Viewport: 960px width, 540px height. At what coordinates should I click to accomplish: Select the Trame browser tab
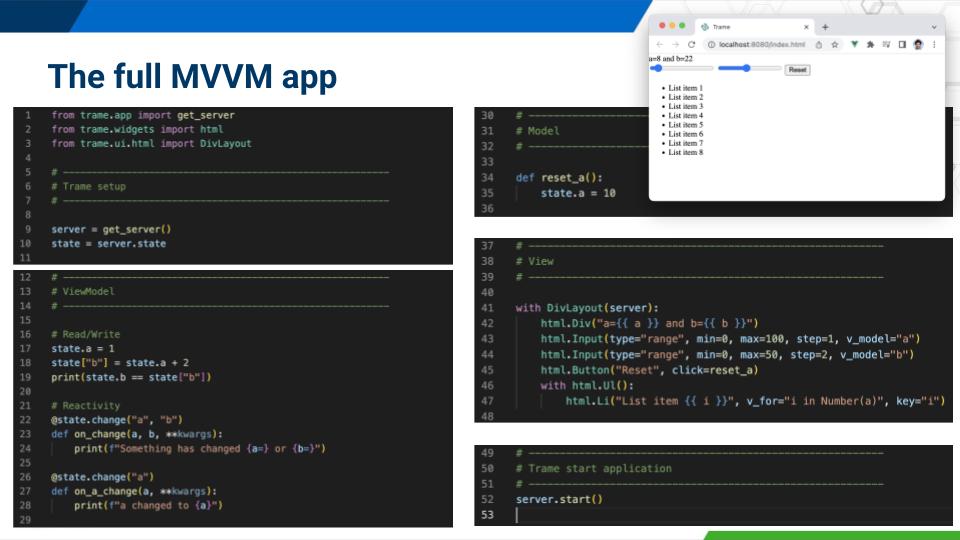point(754,27)
